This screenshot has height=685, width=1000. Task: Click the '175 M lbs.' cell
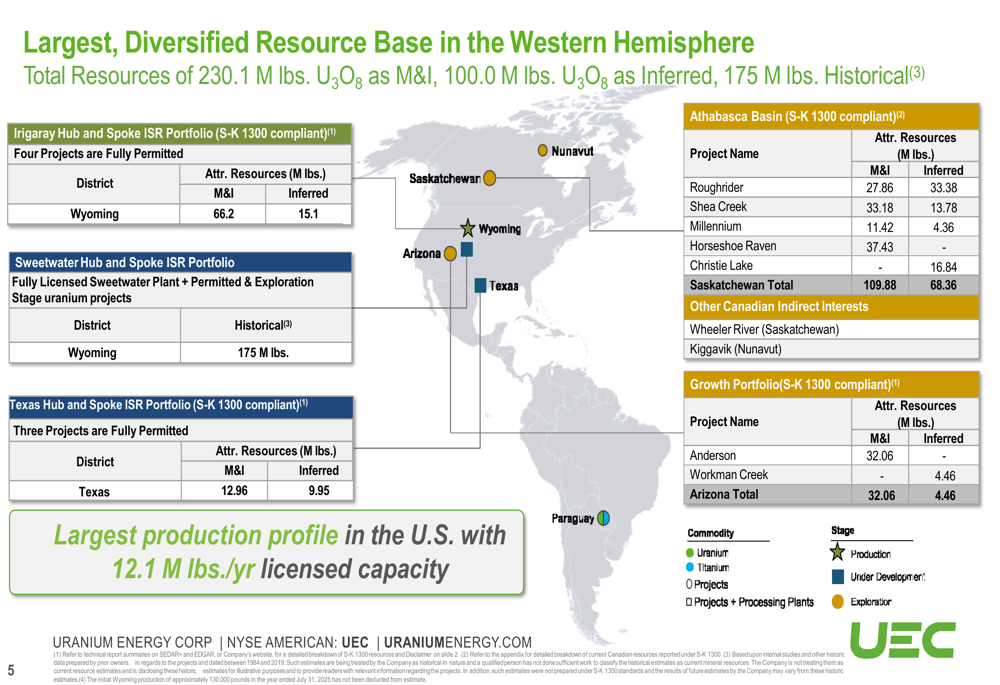click(263, 353)
